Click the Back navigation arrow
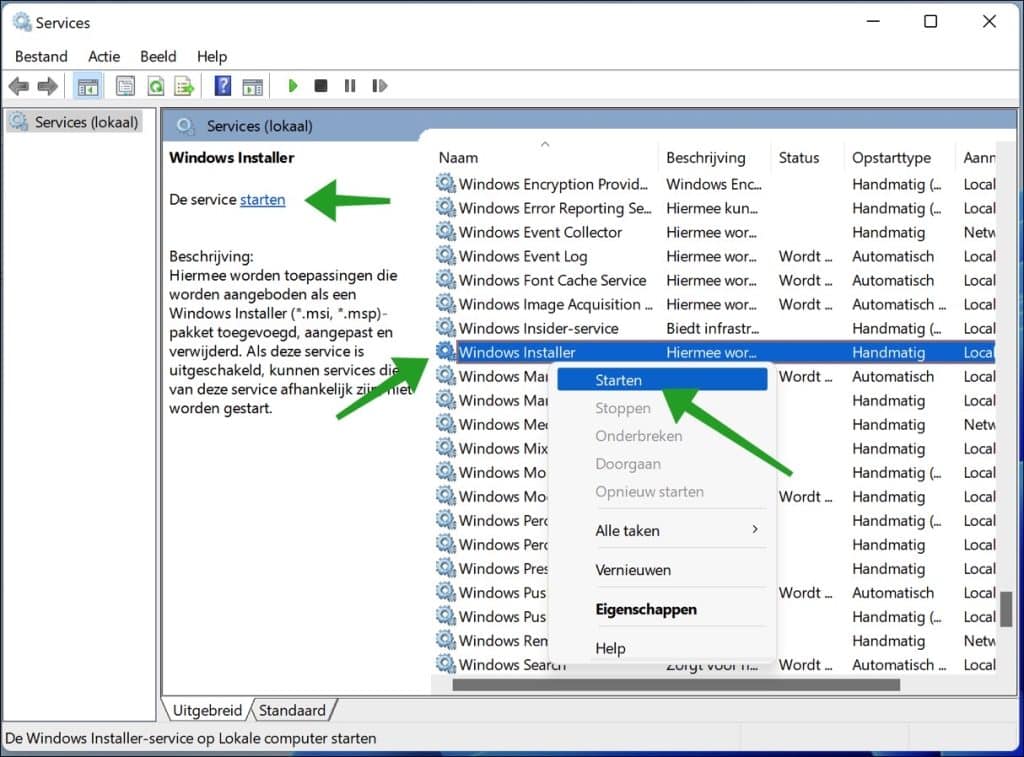1024x757 pixels. coord(18,85)
